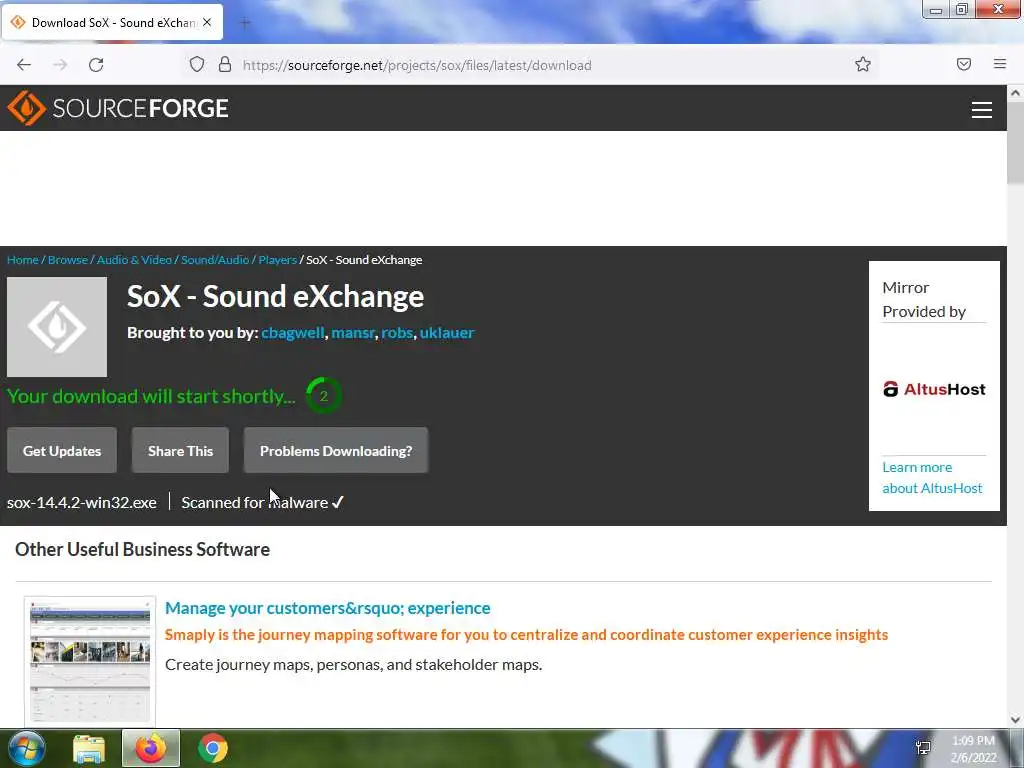Visit cbagwell's profile link

click(x=293, y=332)
